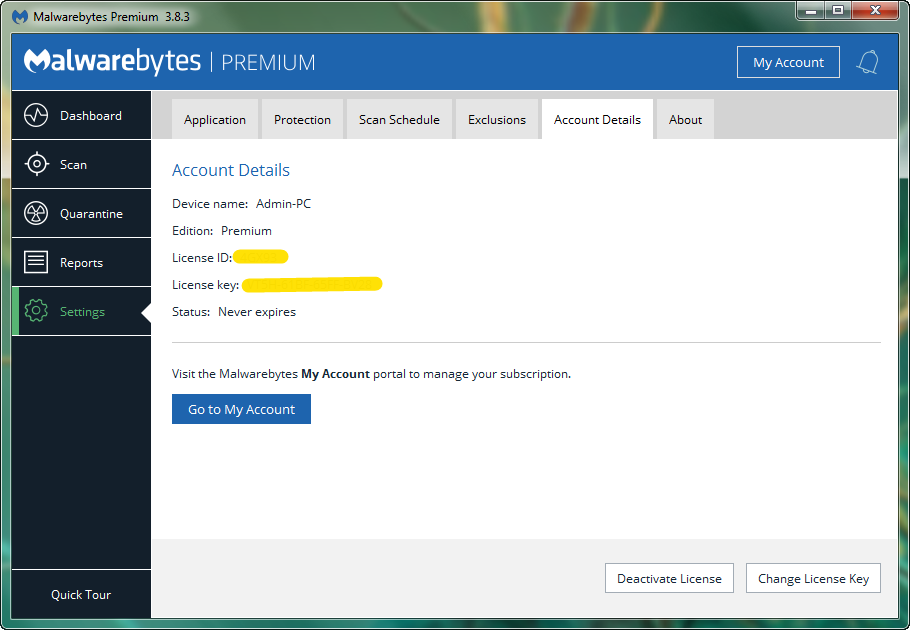910x630 pixels.
Task: Select the Account Details tab
Action: pyautogui.click(x=597, y=120)
